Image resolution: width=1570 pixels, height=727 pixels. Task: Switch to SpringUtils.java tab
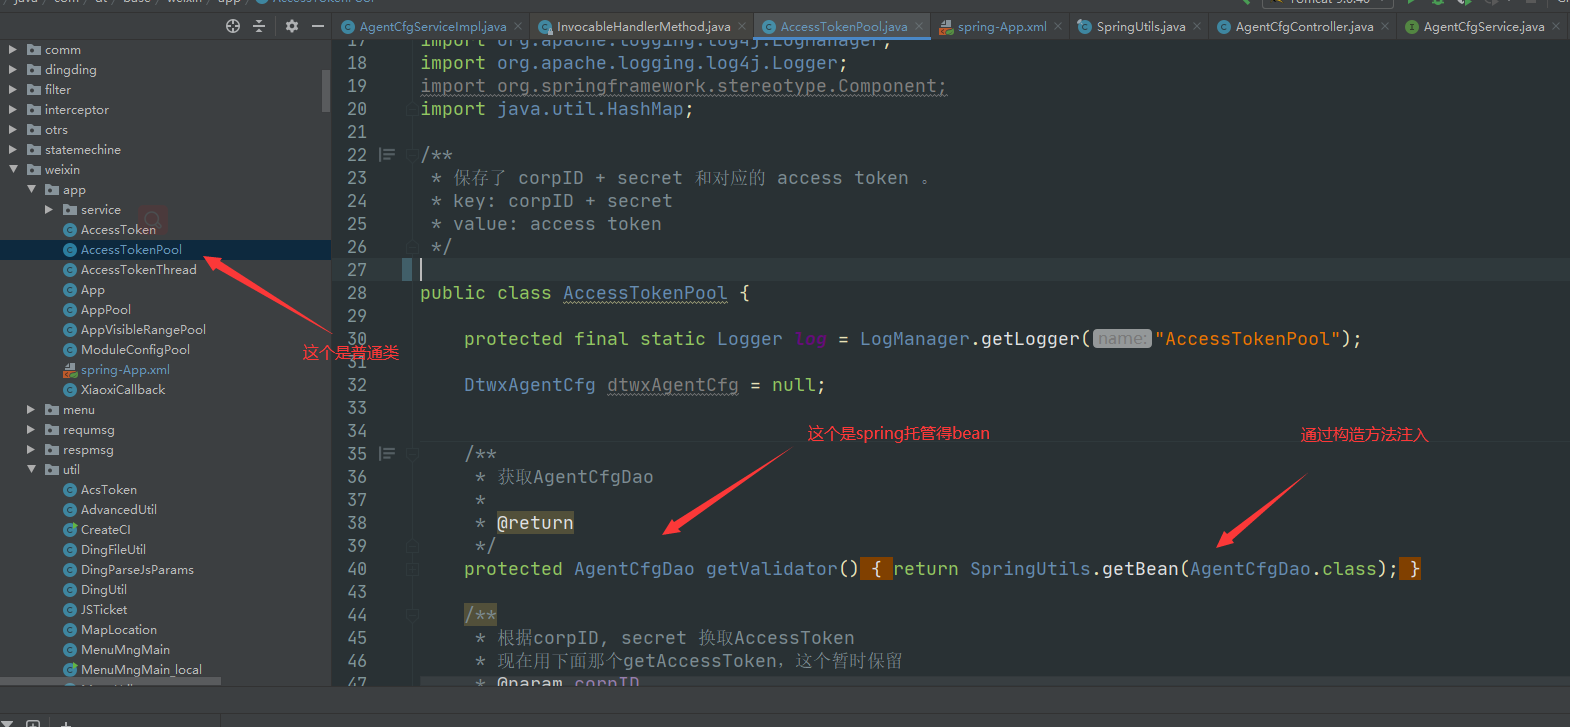[1140, 27]
